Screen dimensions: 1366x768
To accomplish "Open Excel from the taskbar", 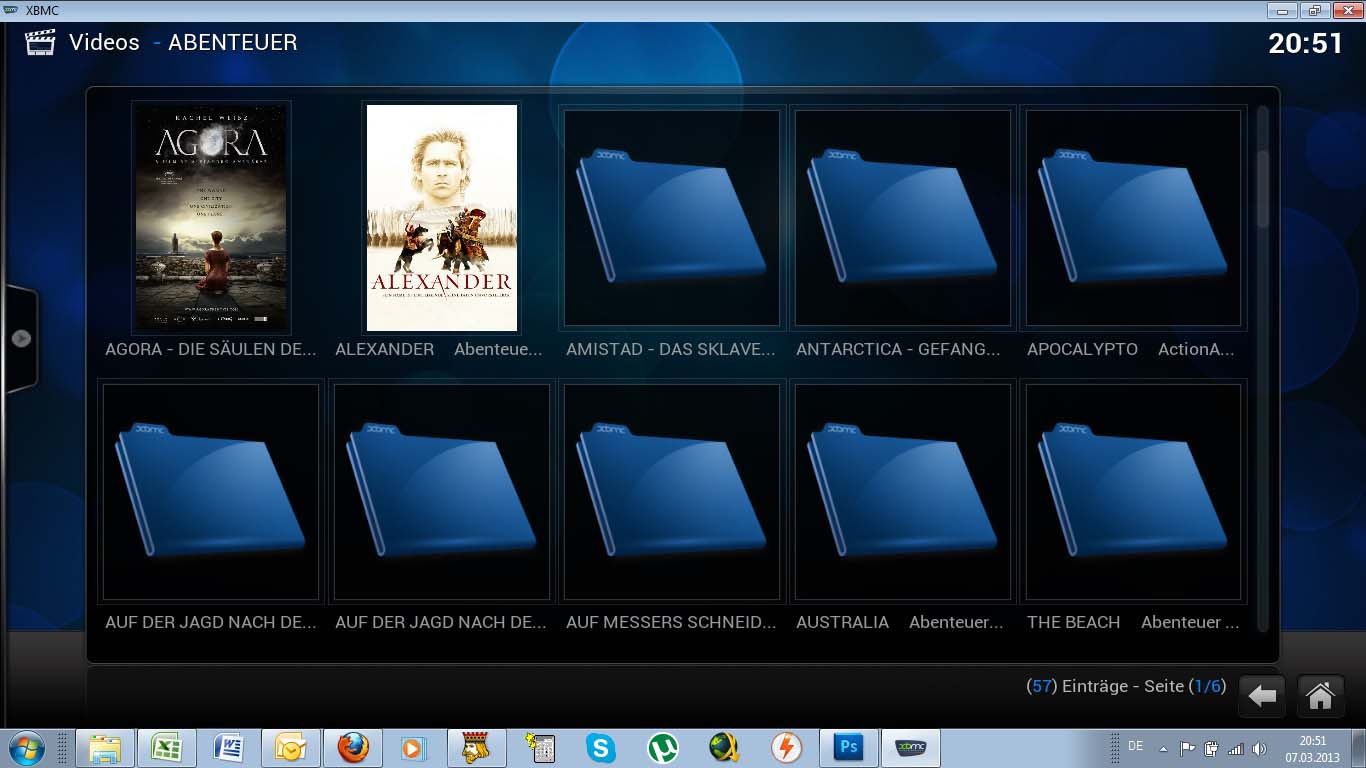I will [166, 748].
